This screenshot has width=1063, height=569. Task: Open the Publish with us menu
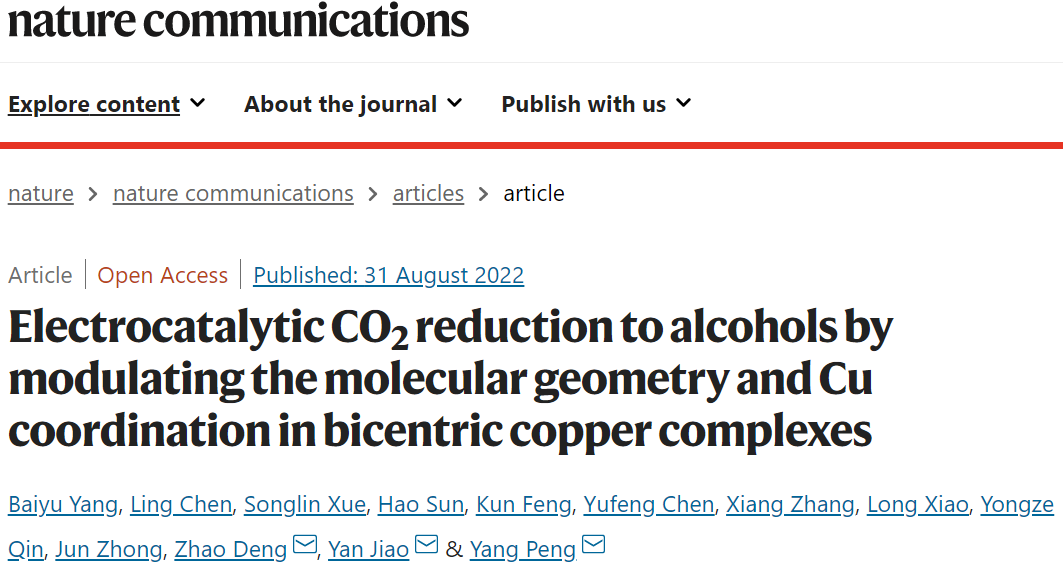click(x=584, y=104)
